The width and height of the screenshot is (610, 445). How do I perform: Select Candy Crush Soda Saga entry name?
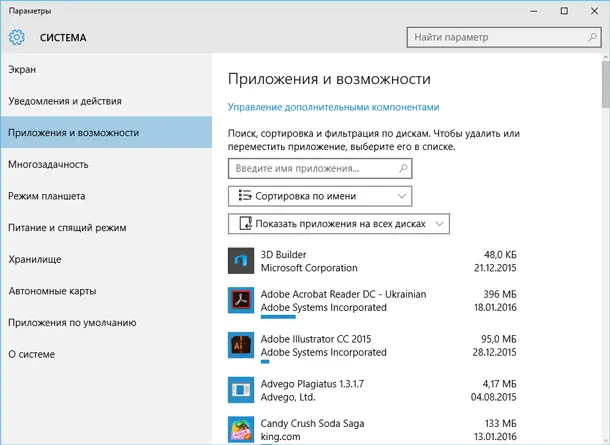[x=312, y=423]
